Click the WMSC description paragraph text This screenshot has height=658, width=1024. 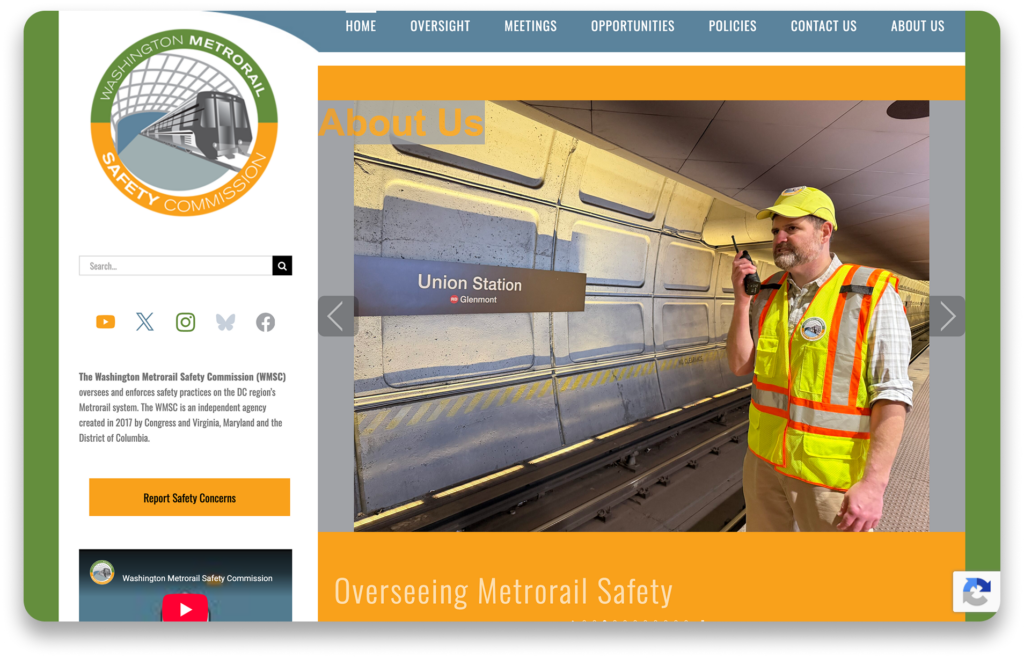182,407
